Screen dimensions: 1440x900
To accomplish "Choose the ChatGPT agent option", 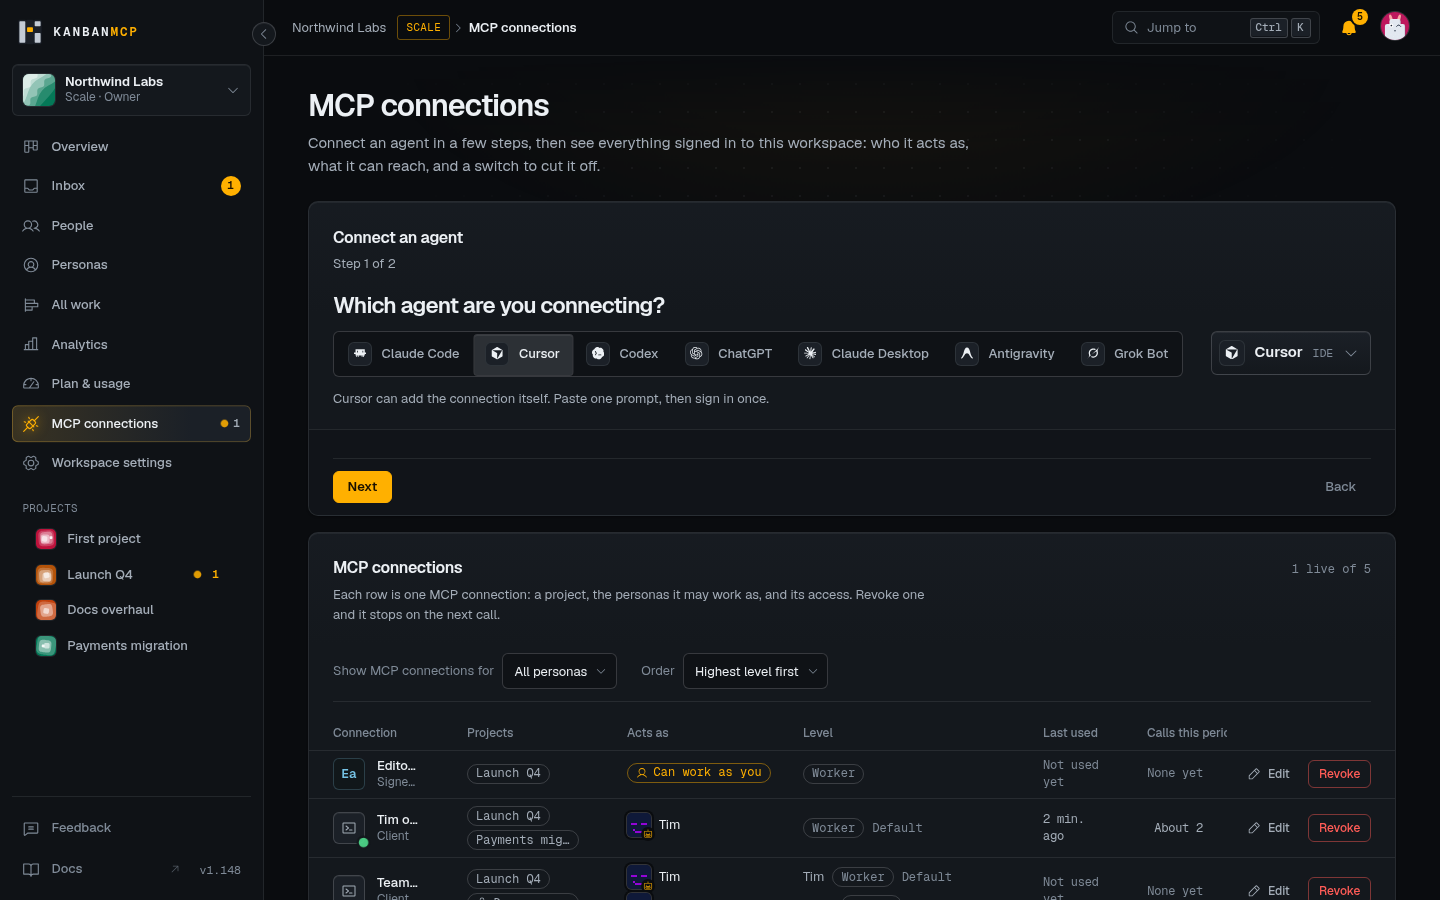I will [x=729, y=354].
